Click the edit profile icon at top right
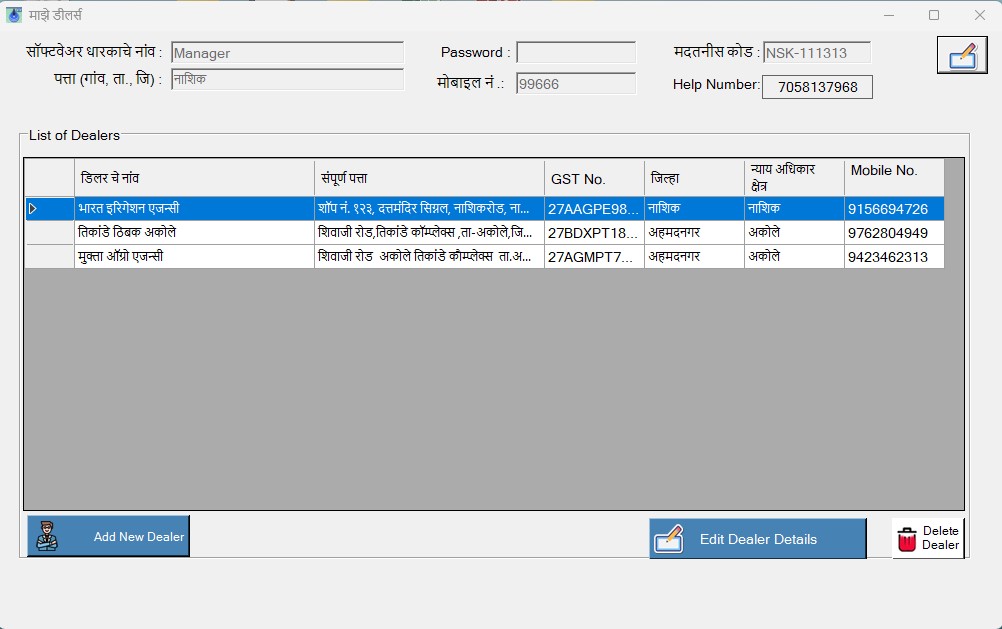The image size is (1002, 629). pos(961,55)
